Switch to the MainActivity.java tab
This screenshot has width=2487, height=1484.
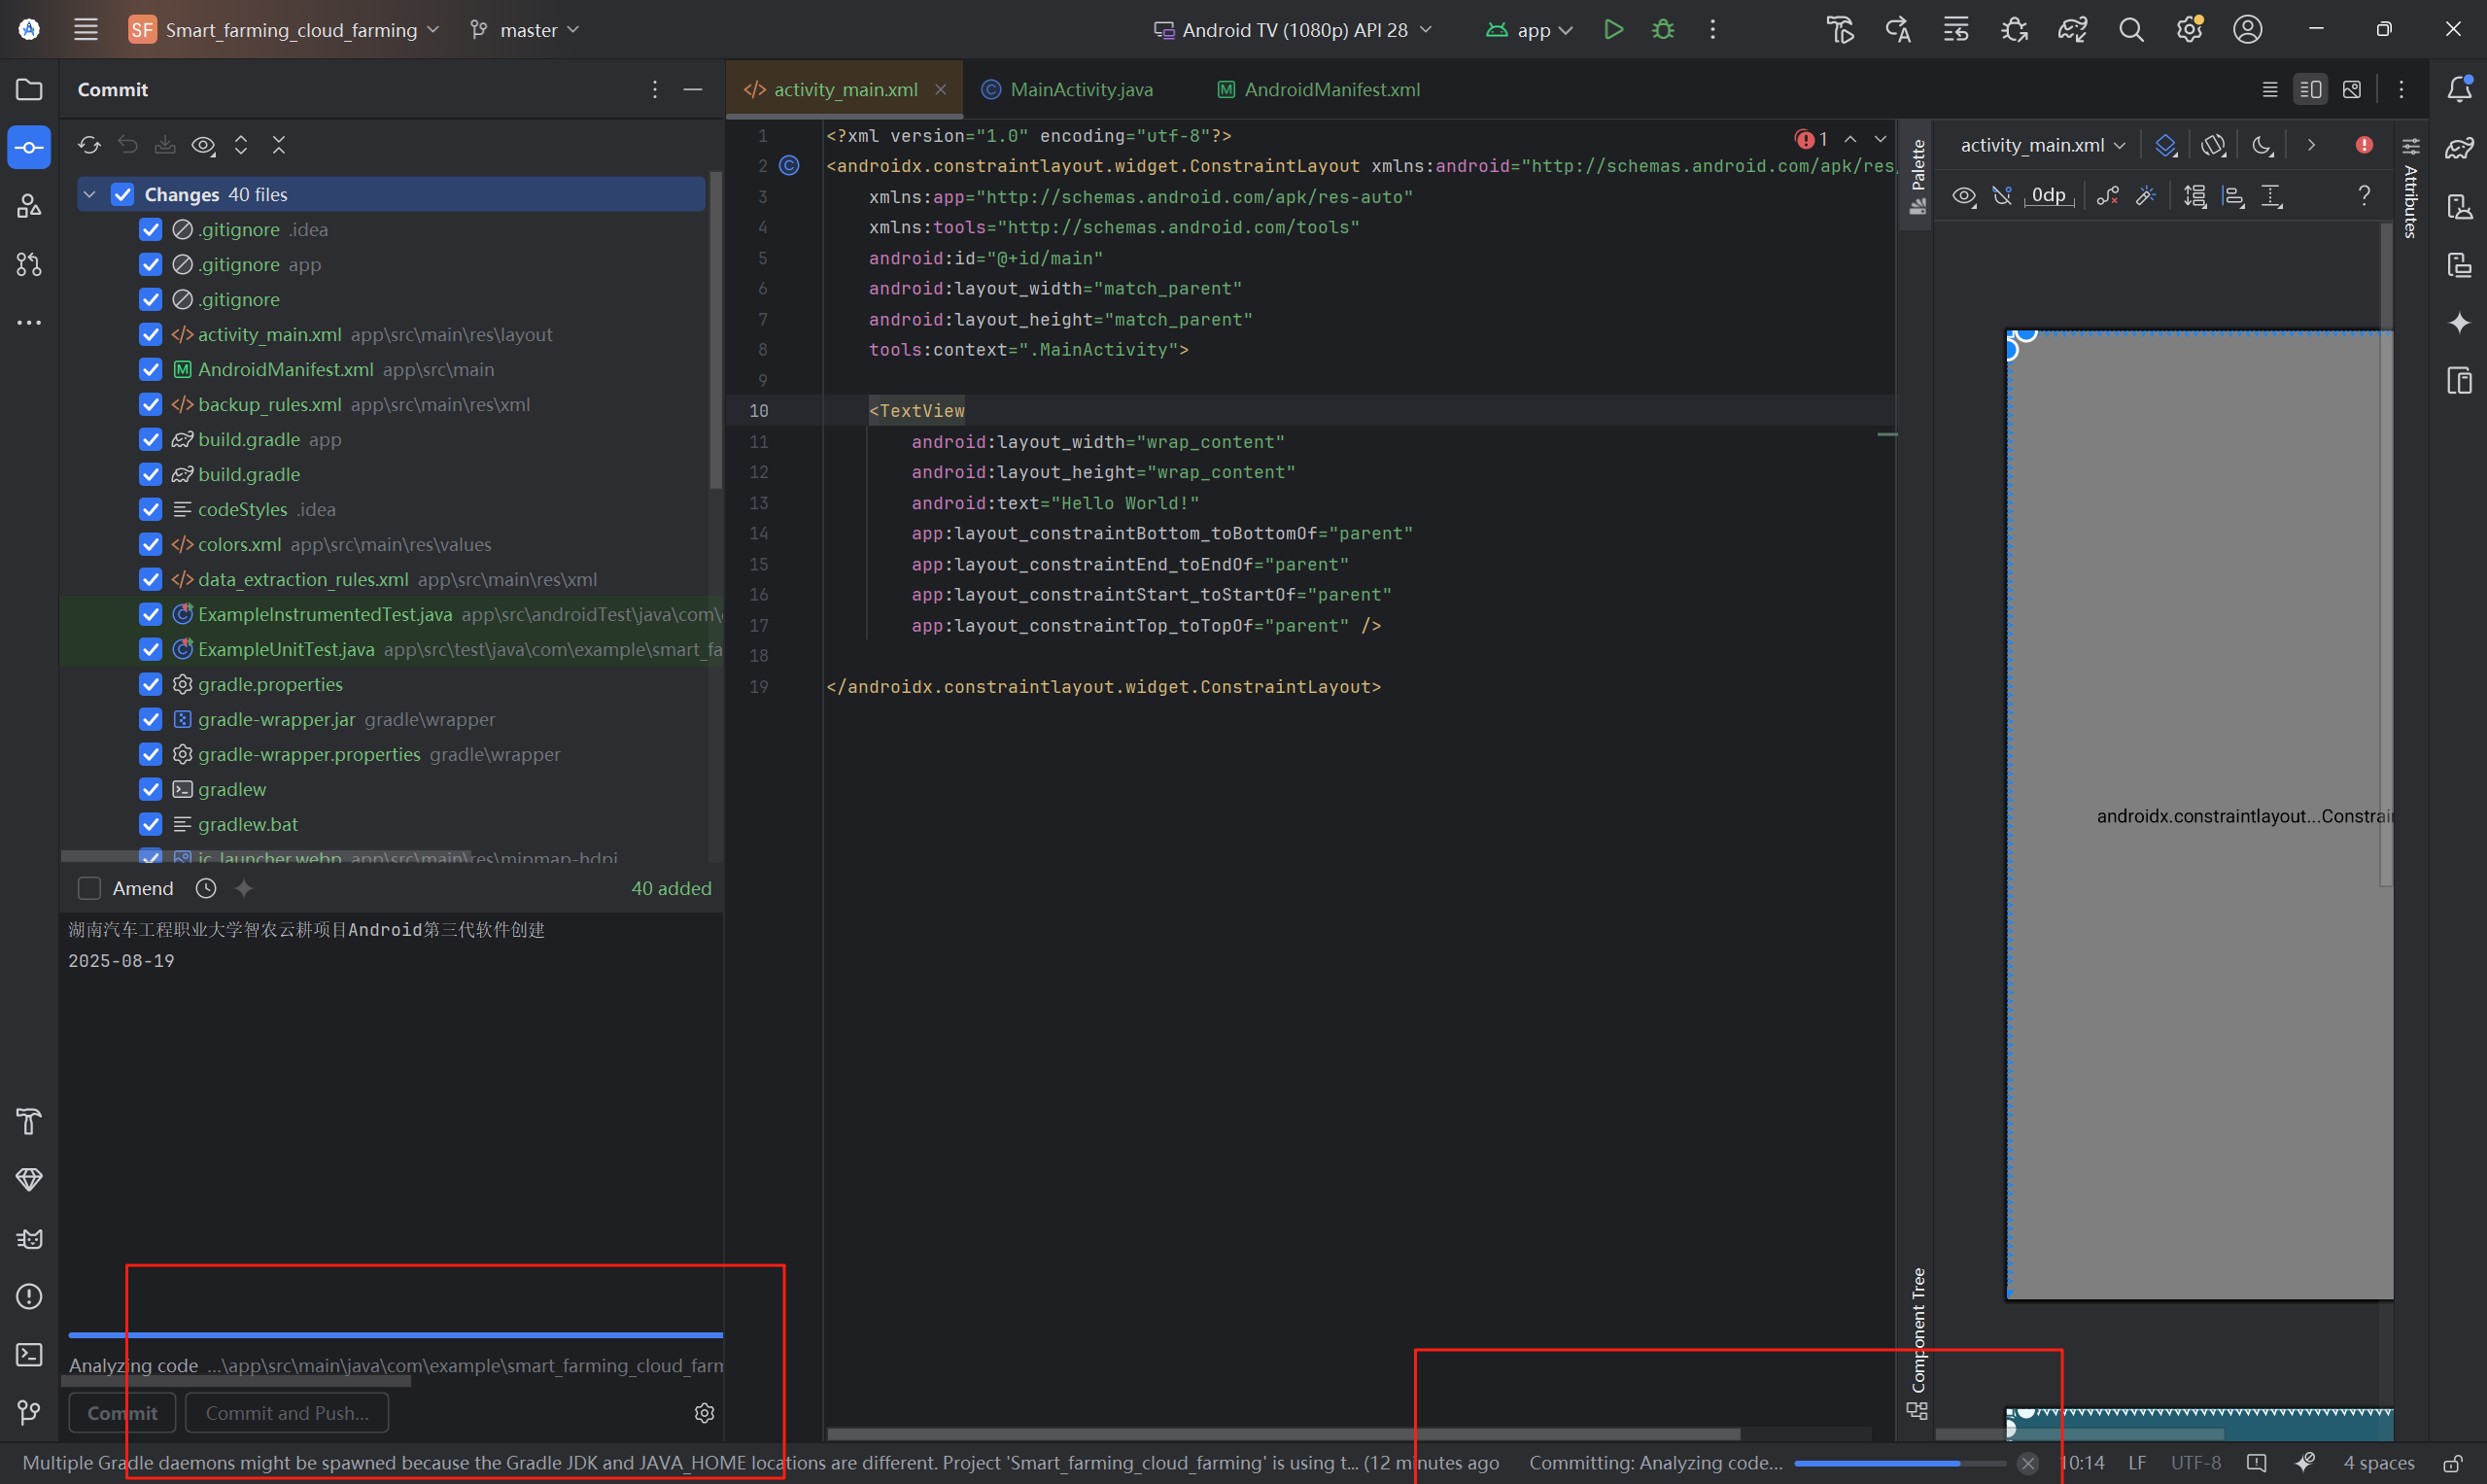pos(1079,89)
